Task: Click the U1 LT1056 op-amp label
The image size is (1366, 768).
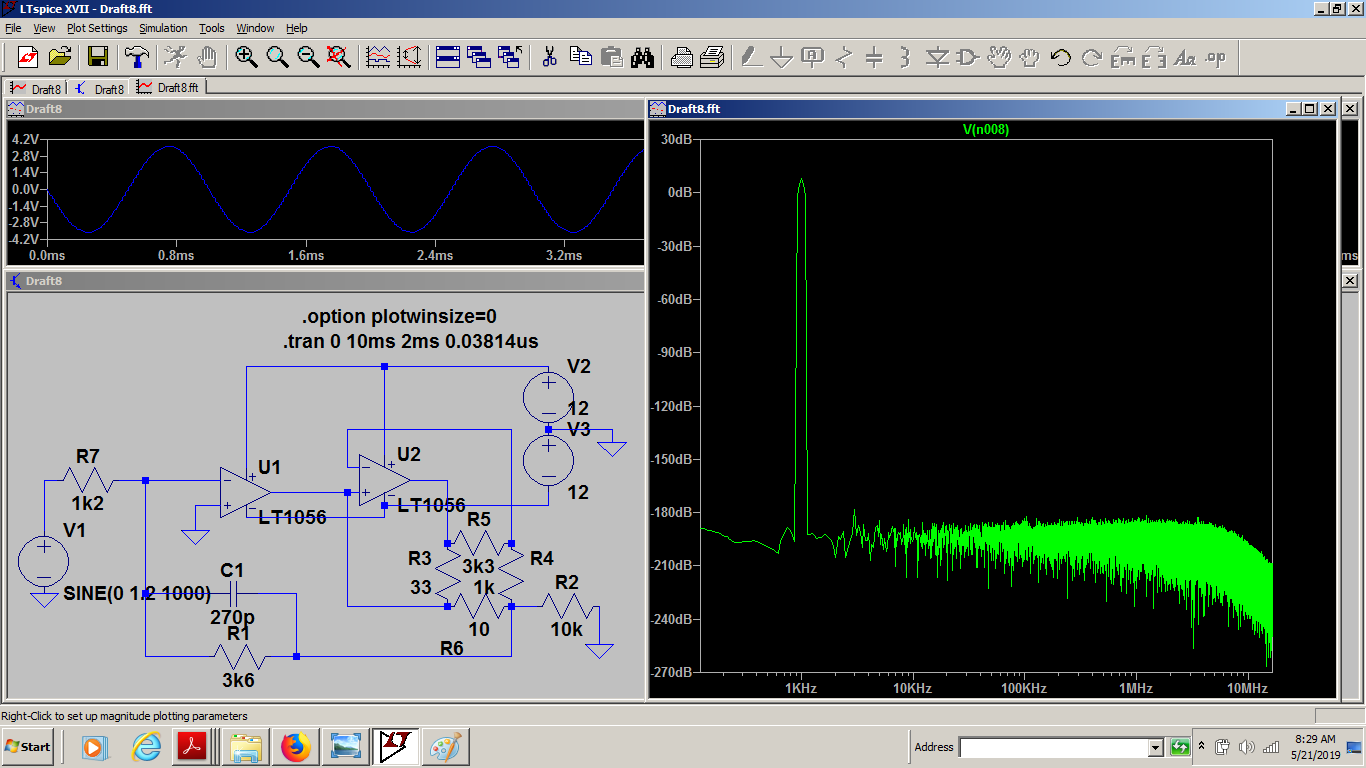Action: pyautogui.click(x=292, y=517)
